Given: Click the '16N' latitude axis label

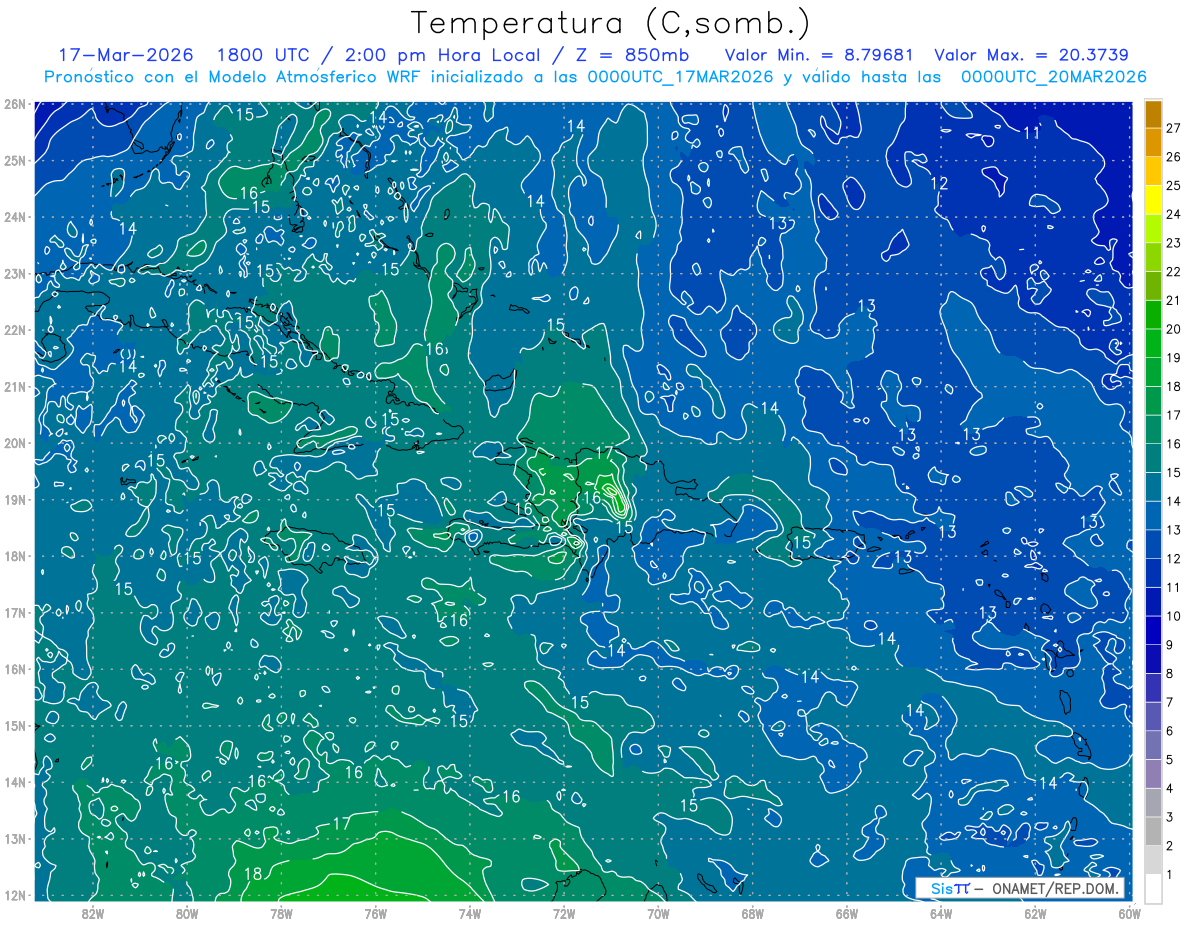Looking at the screenshot, I should pyautogui.click(x=14, y=669).
